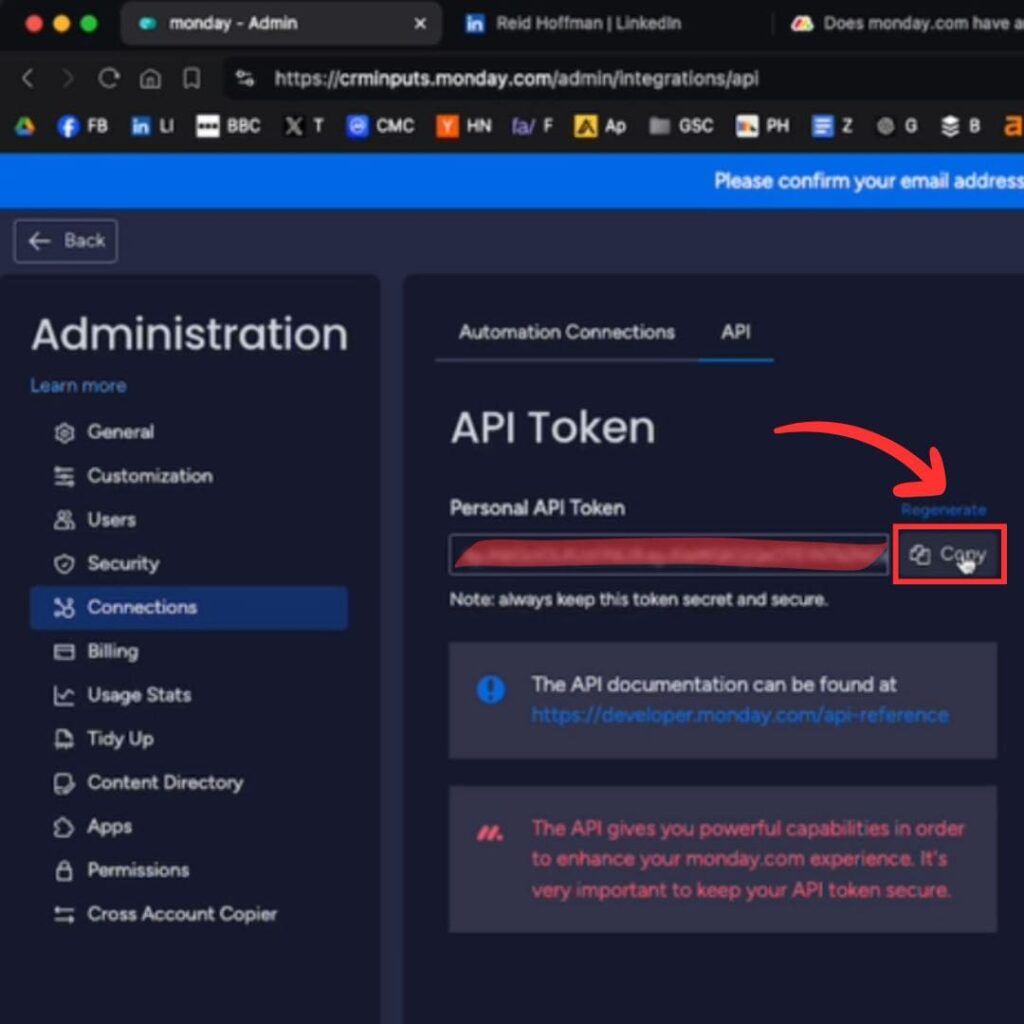Screen dimensions: 1024x1024
Task: Open the GSC bookmark folder
Action: [680, 126]
